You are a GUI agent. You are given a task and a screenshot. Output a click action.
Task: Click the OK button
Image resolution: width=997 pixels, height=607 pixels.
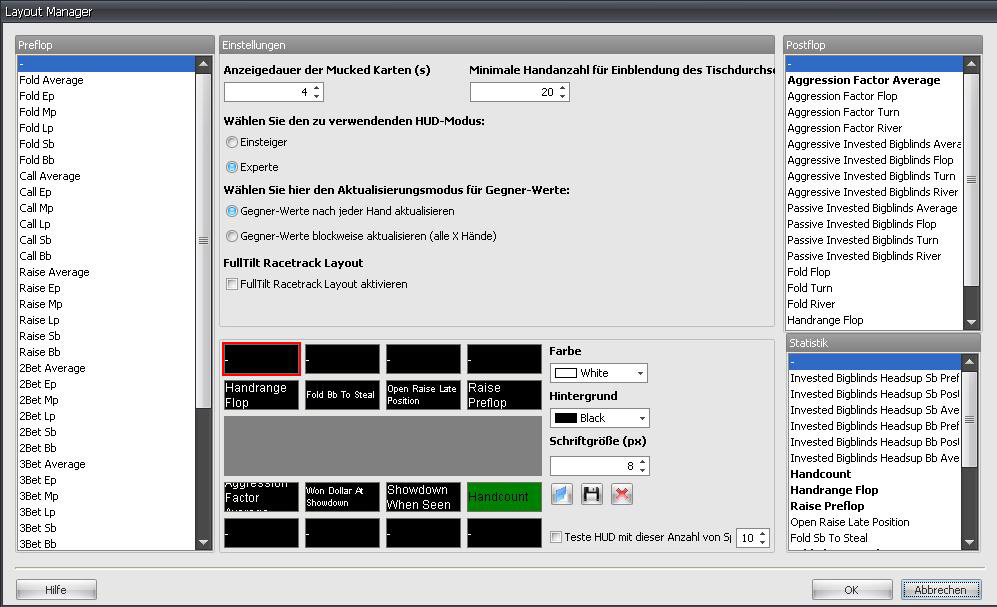pos(852,590)
